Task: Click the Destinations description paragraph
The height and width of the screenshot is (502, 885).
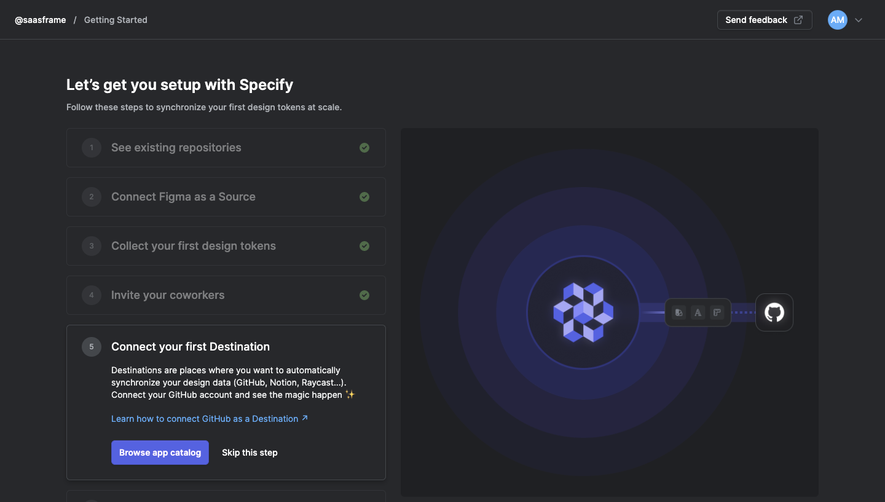Action: coord(233,382)
